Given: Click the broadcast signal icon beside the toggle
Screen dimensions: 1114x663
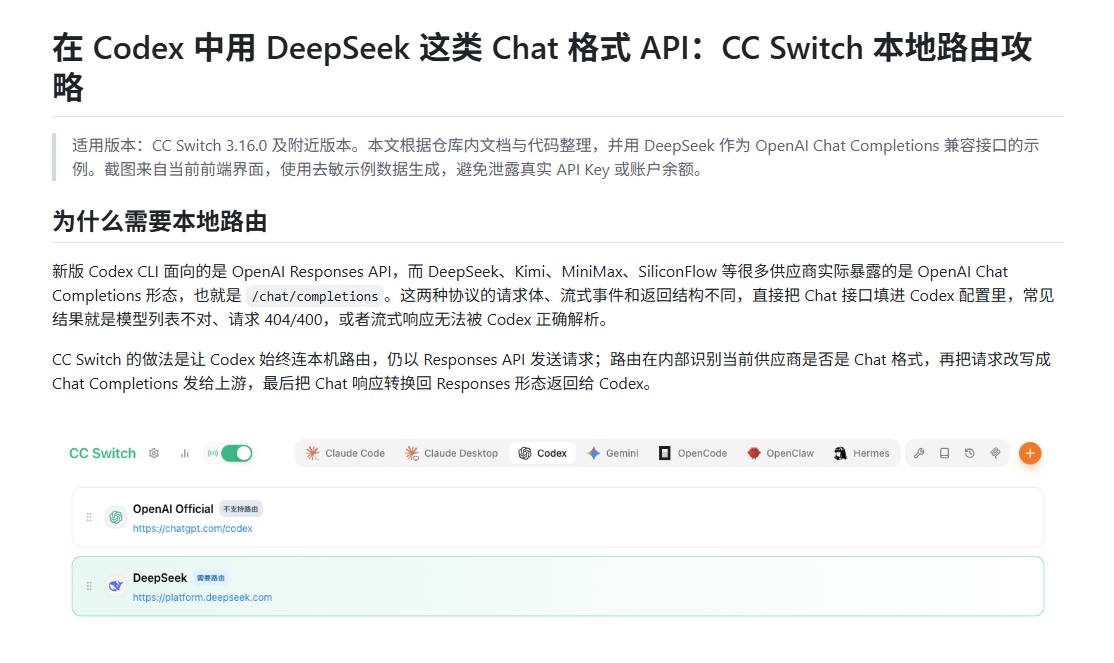Looking at the screenshot, I should point(212,453).
